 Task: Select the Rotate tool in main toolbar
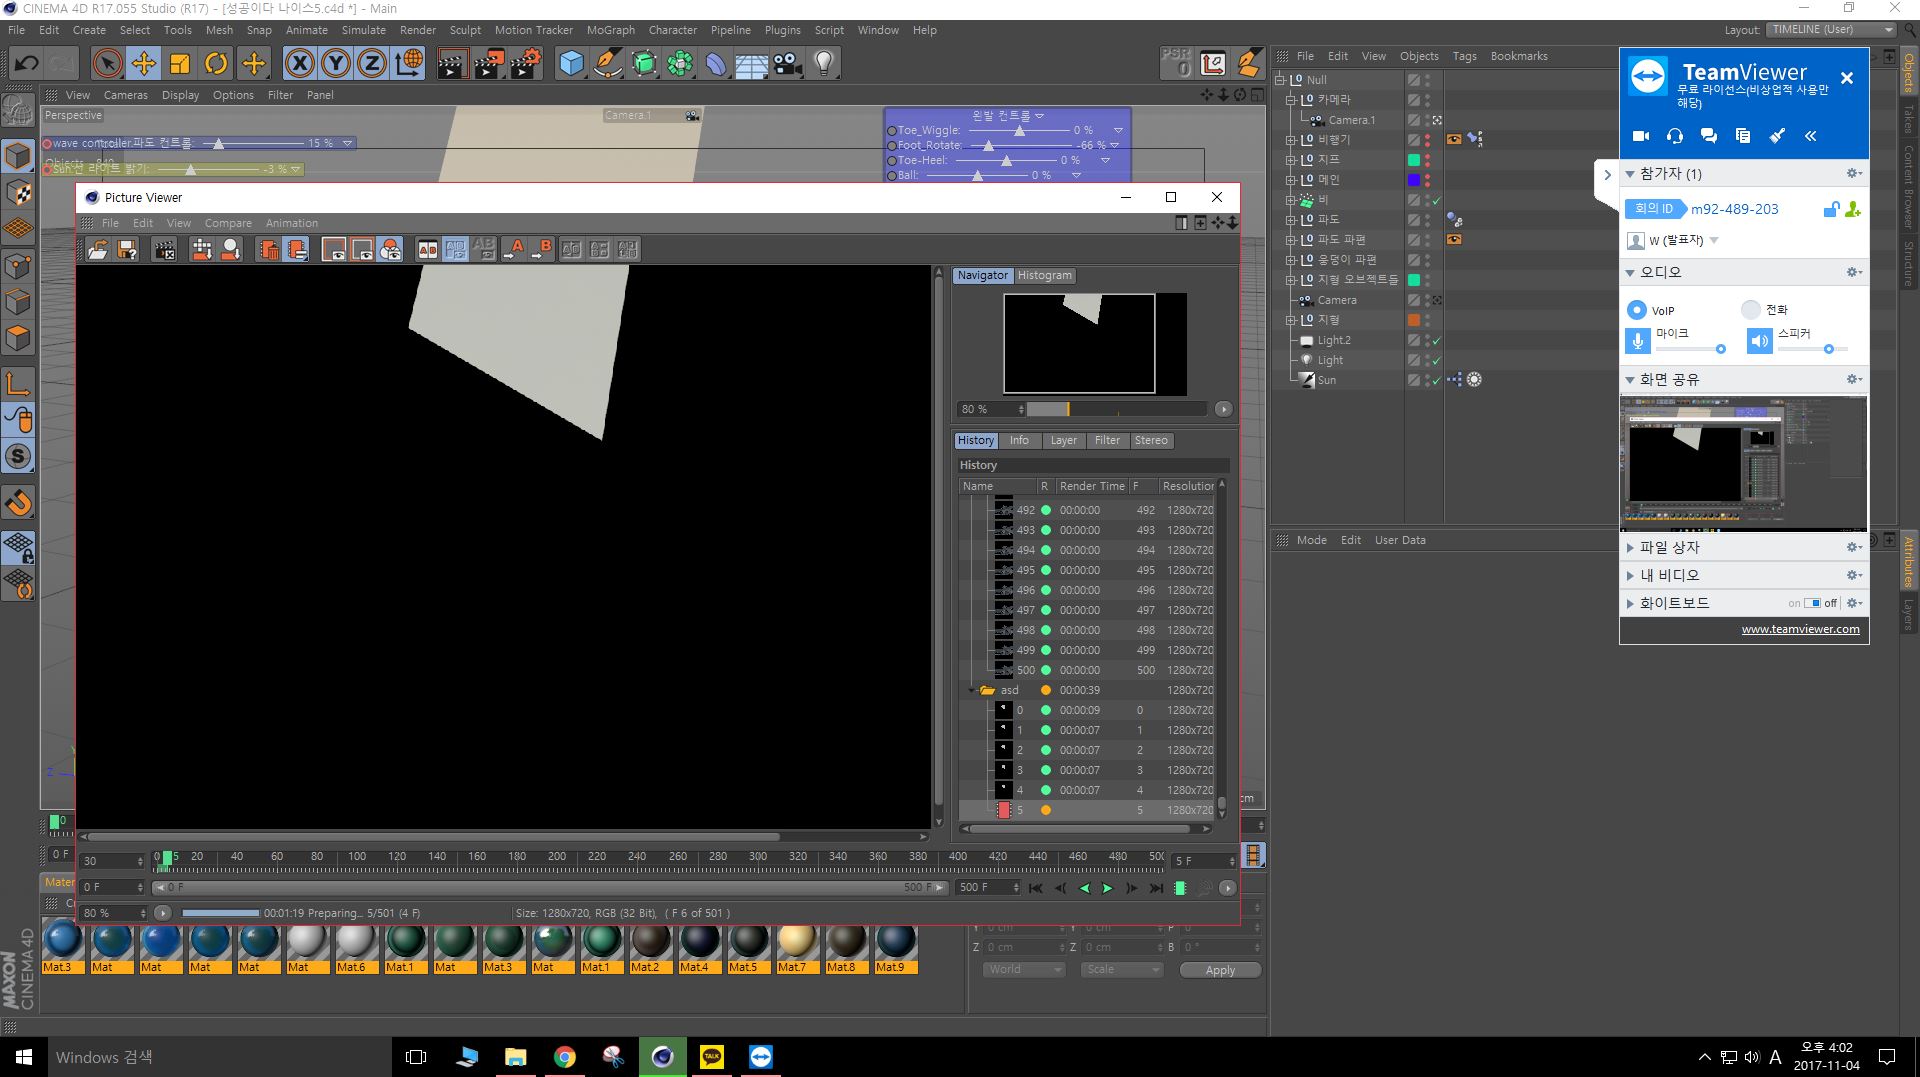tap(216, 64)
